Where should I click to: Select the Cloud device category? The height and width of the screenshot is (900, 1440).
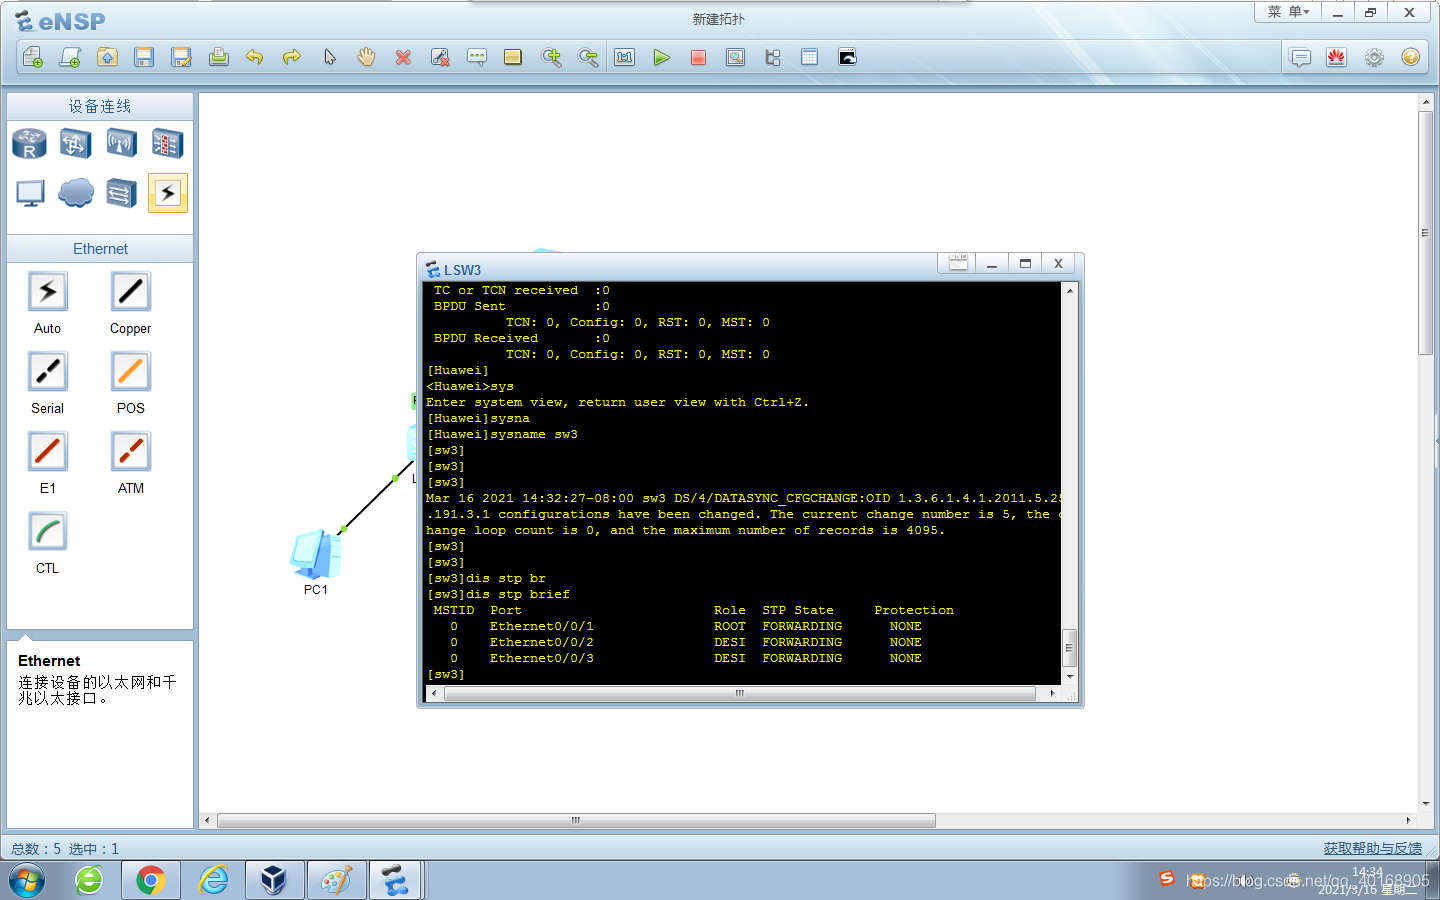pos(75,193)
